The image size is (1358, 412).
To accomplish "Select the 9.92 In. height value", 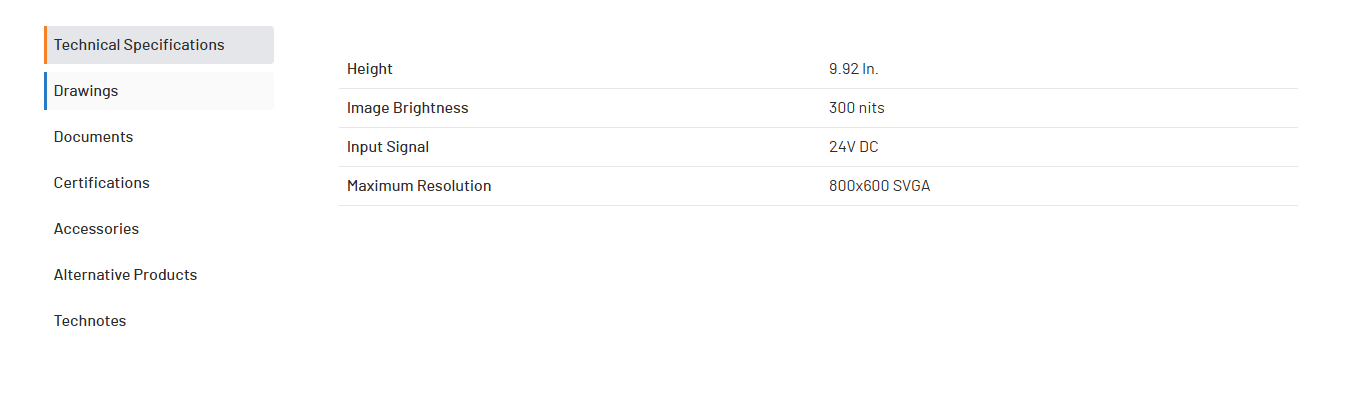I will (853, 69).
